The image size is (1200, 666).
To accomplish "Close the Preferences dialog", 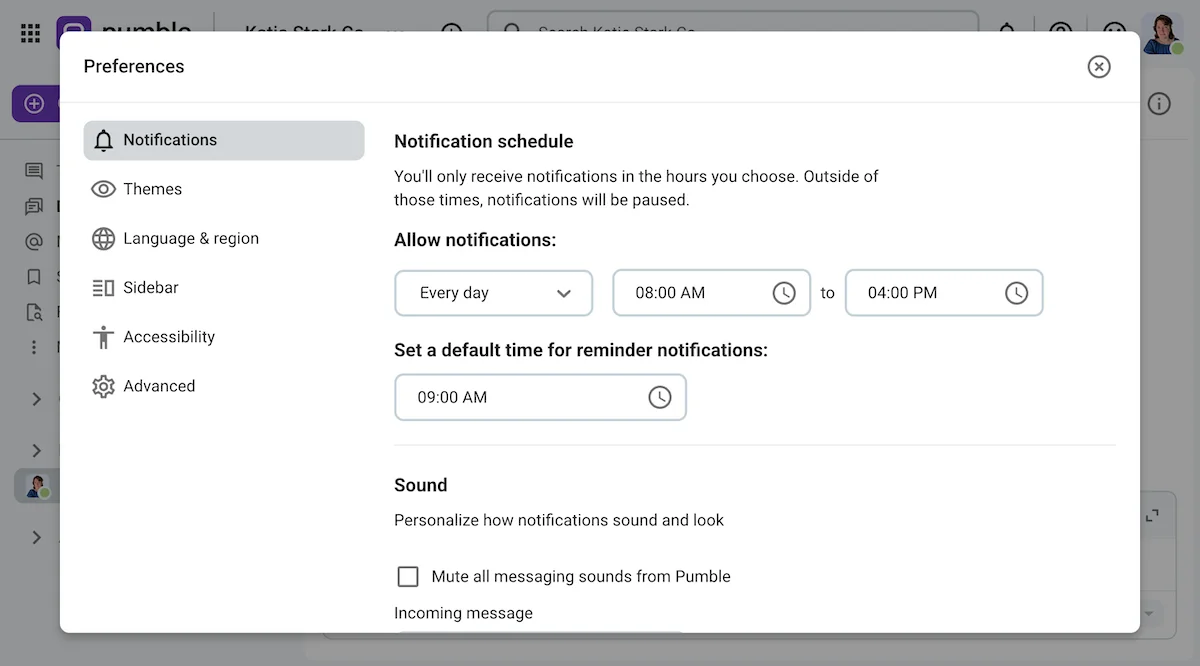I will 1098,66.
